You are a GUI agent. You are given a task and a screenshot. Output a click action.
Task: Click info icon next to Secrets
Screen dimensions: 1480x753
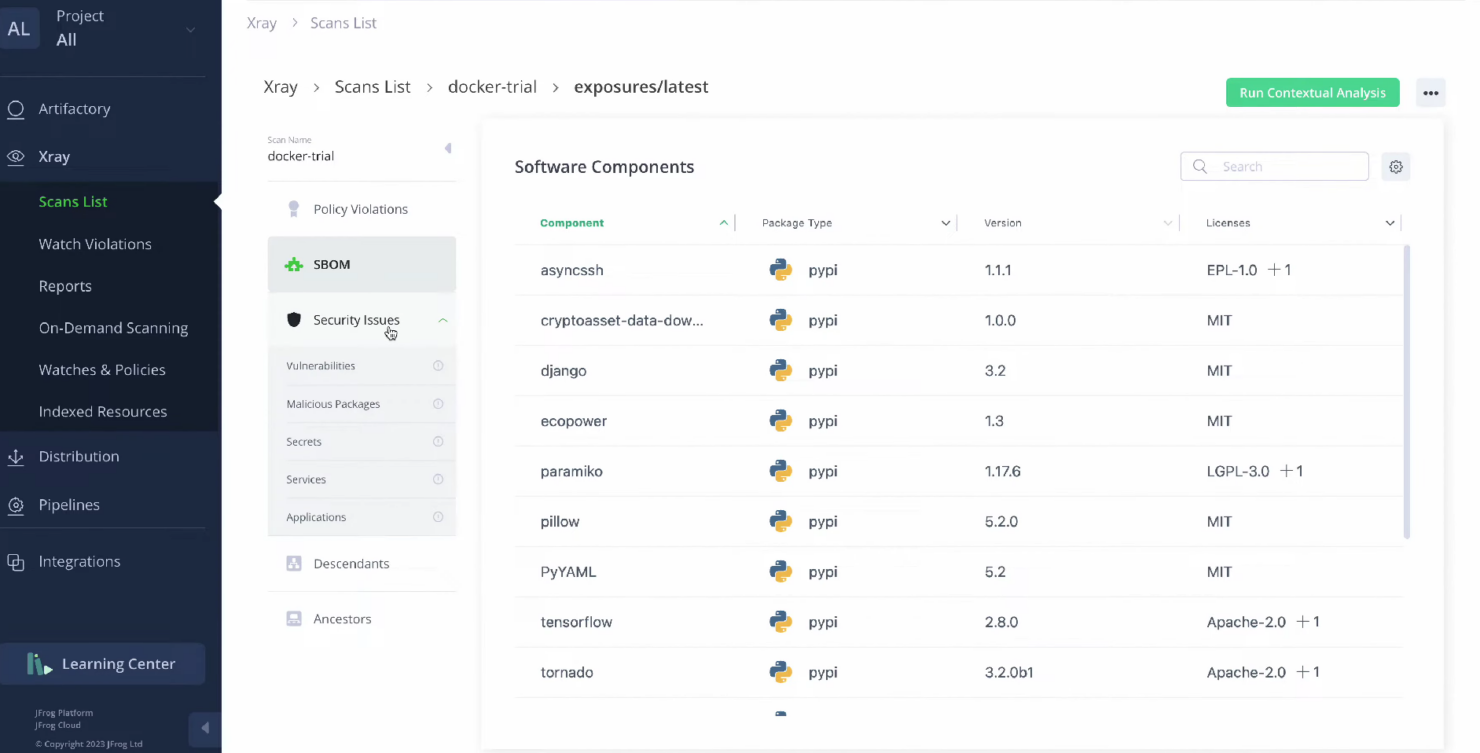tap(438, 442)
